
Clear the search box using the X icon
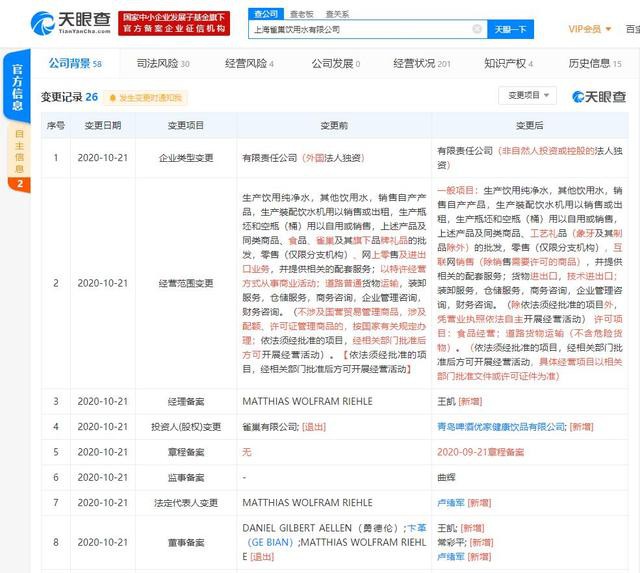click(477, 30)
